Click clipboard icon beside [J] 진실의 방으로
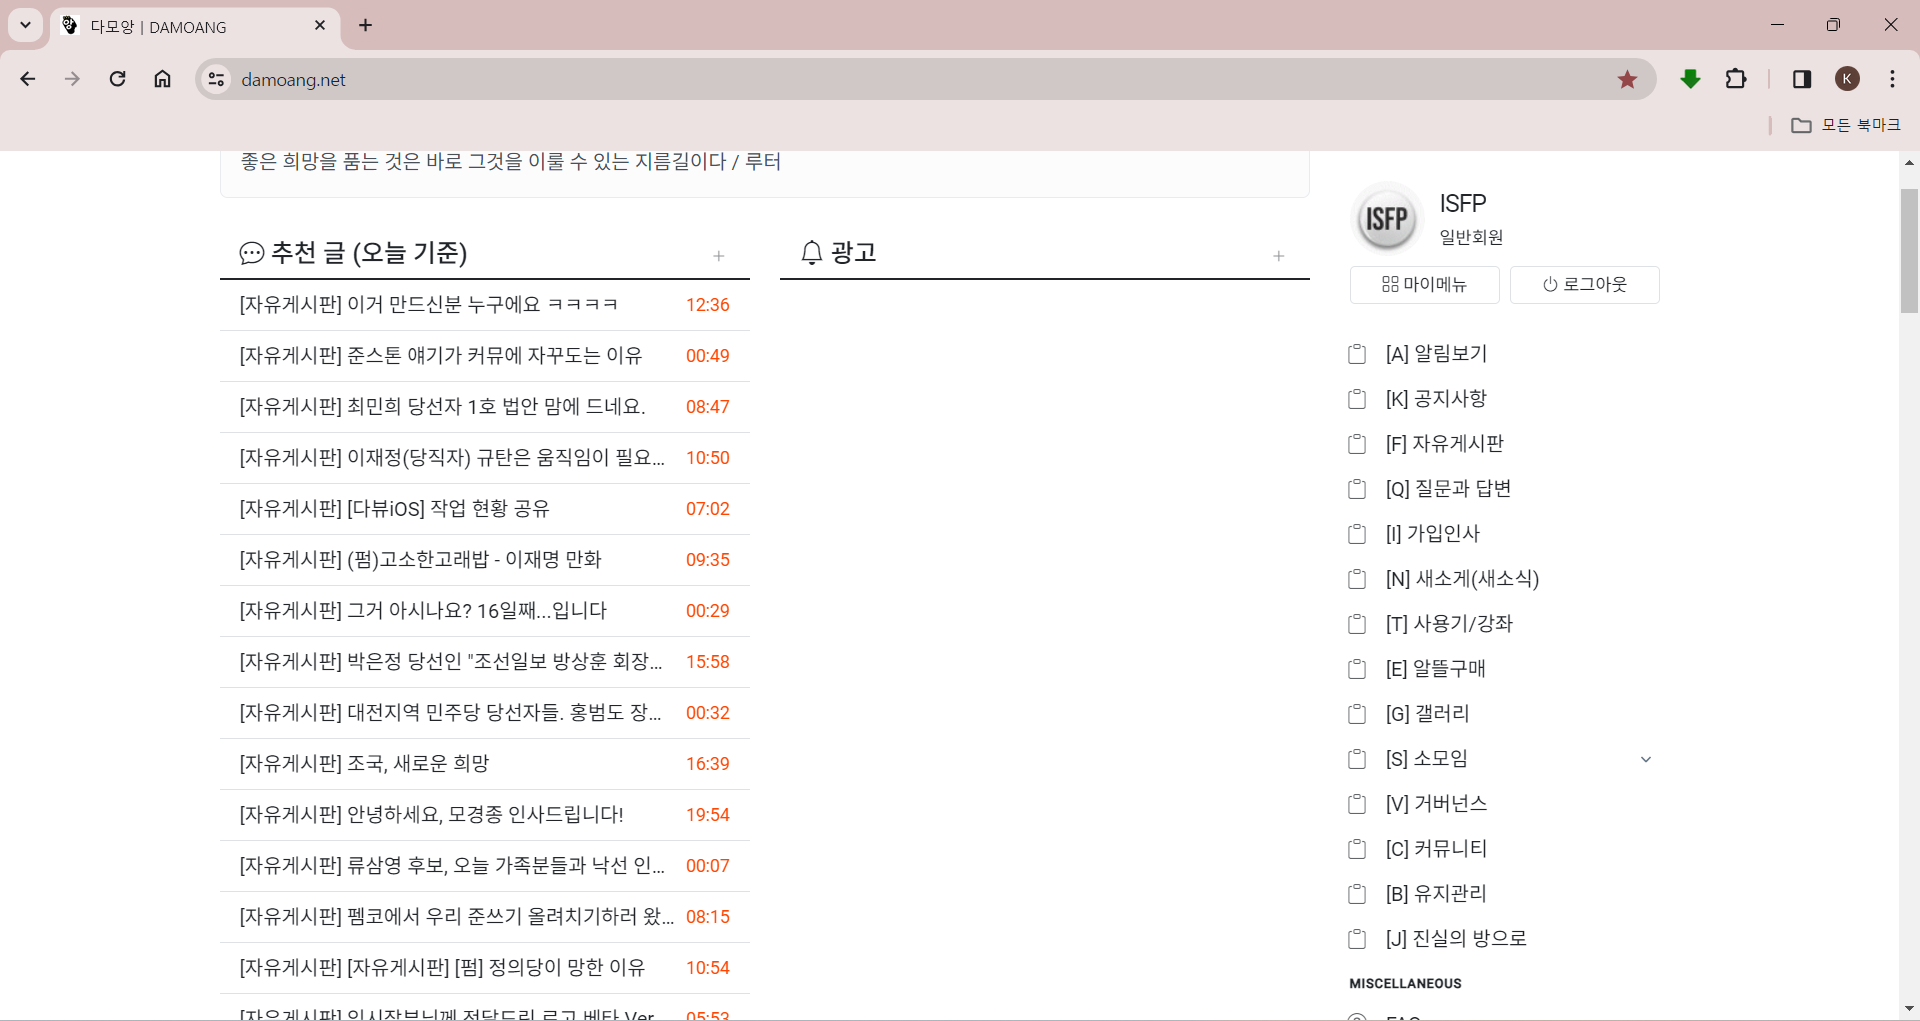1920x1021 pixels. tap(1357, 939)
